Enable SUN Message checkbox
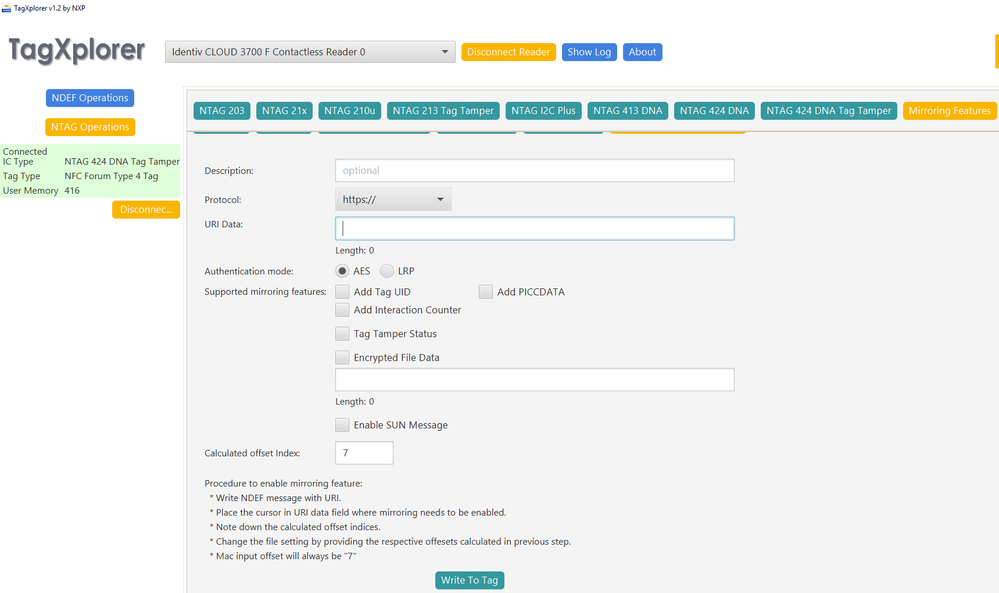This screenshot has height=593, width=999. click(342, 425)
